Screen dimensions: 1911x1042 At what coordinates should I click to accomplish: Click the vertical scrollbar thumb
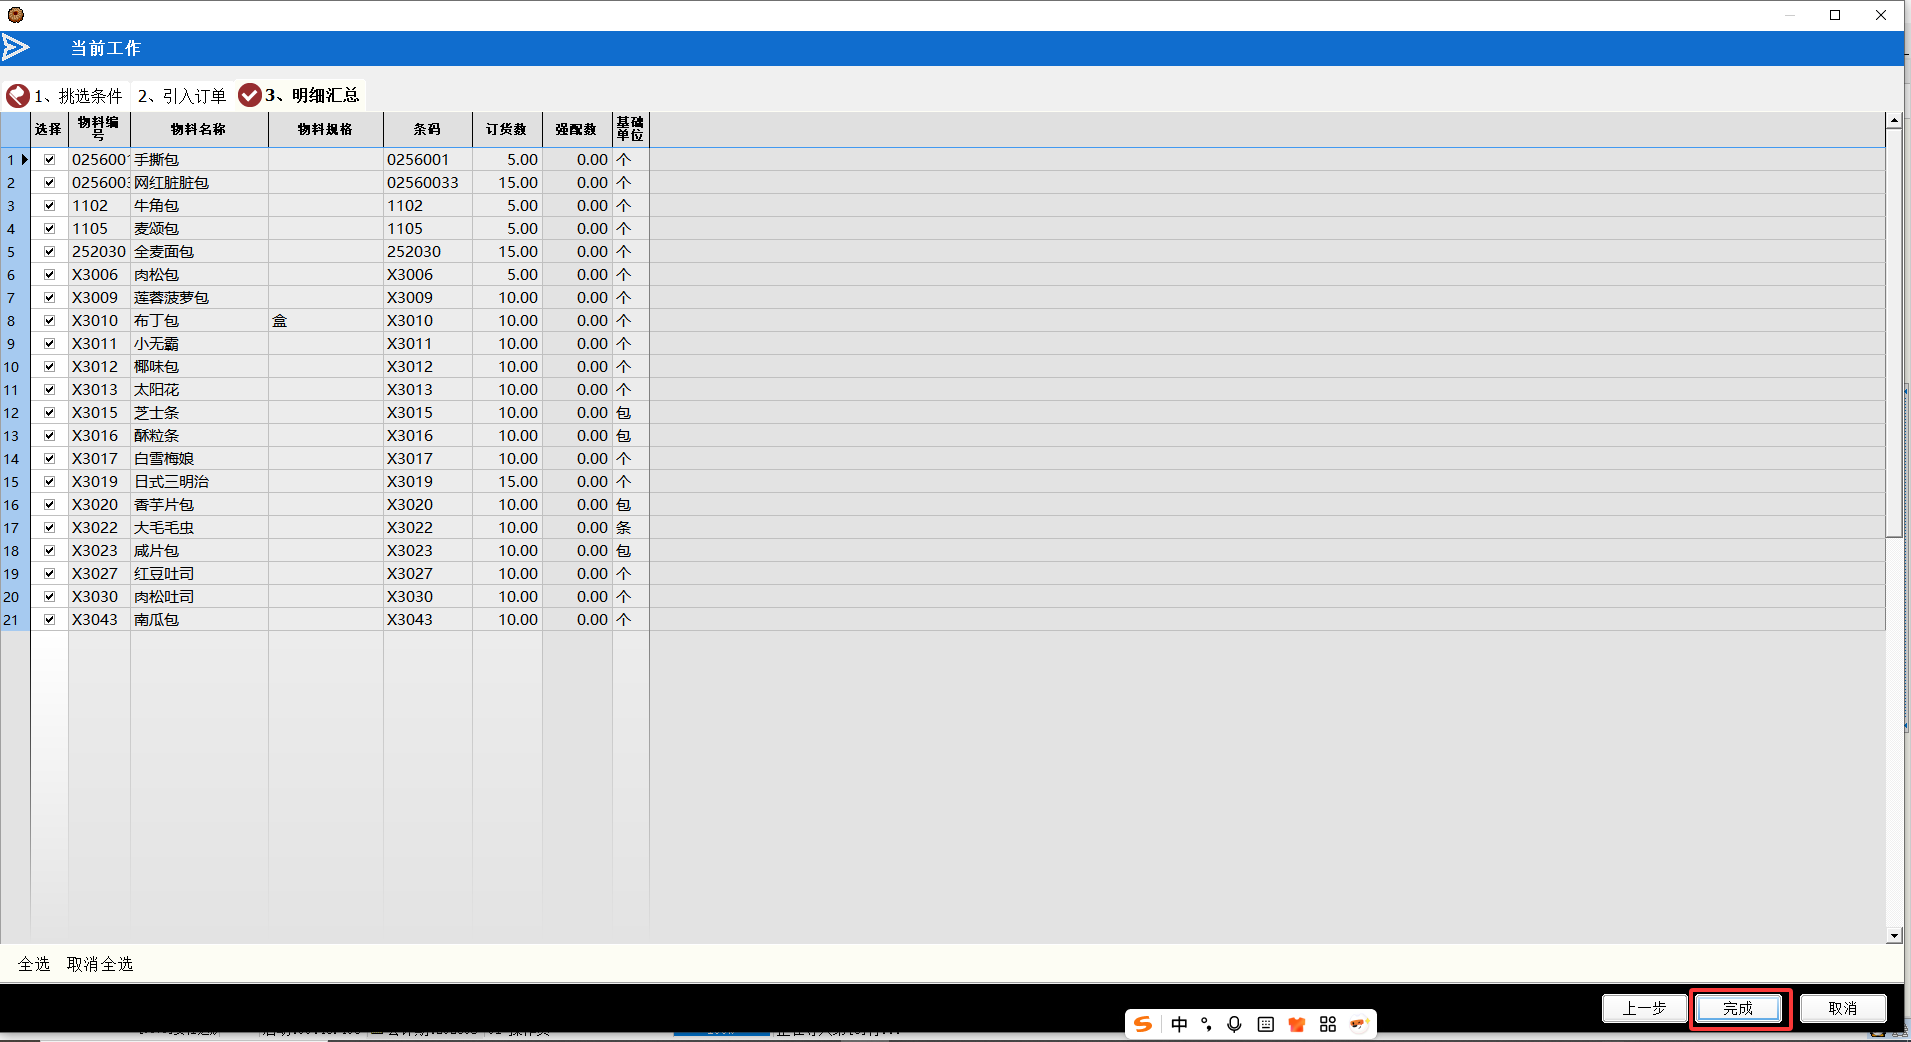[x=1894, y=332]
